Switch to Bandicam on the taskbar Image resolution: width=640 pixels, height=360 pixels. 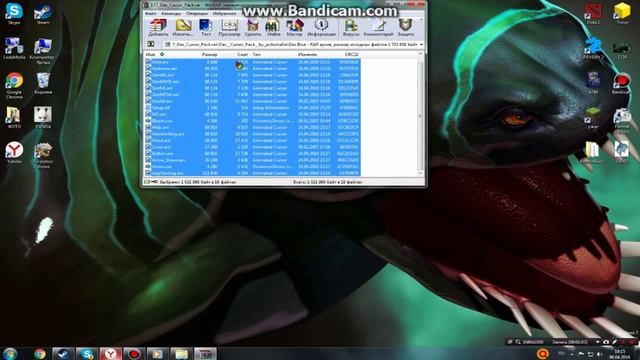click(134, 353)
